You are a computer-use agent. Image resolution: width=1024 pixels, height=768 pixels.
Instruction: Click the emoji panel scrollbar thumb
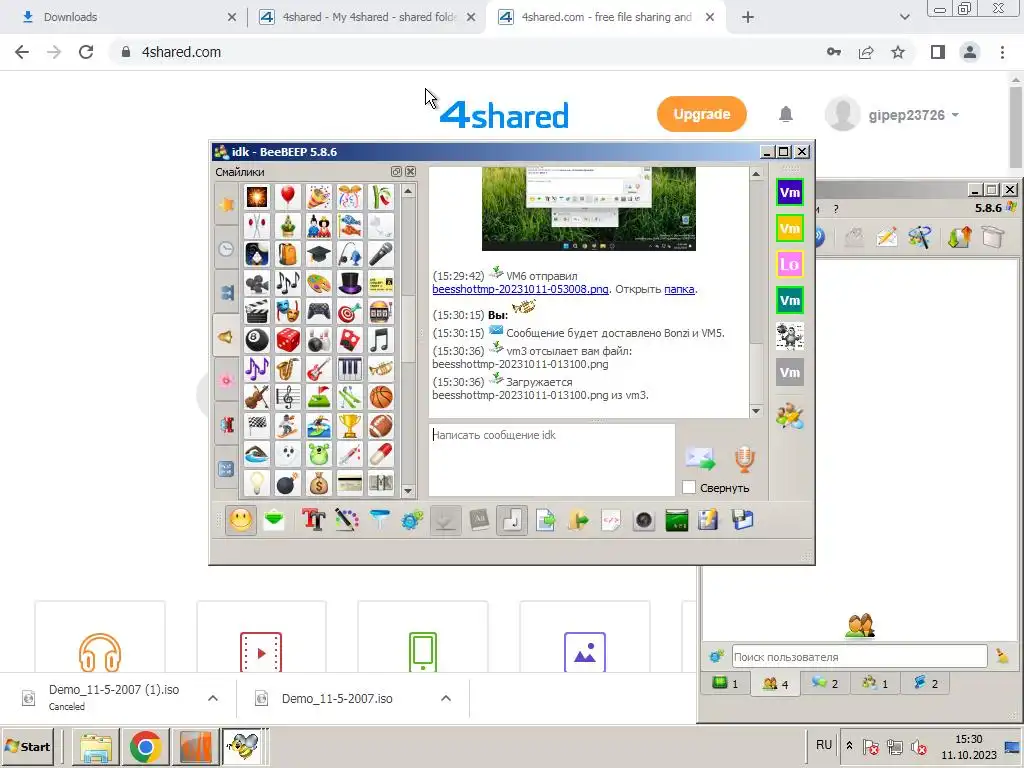point(408,328)
